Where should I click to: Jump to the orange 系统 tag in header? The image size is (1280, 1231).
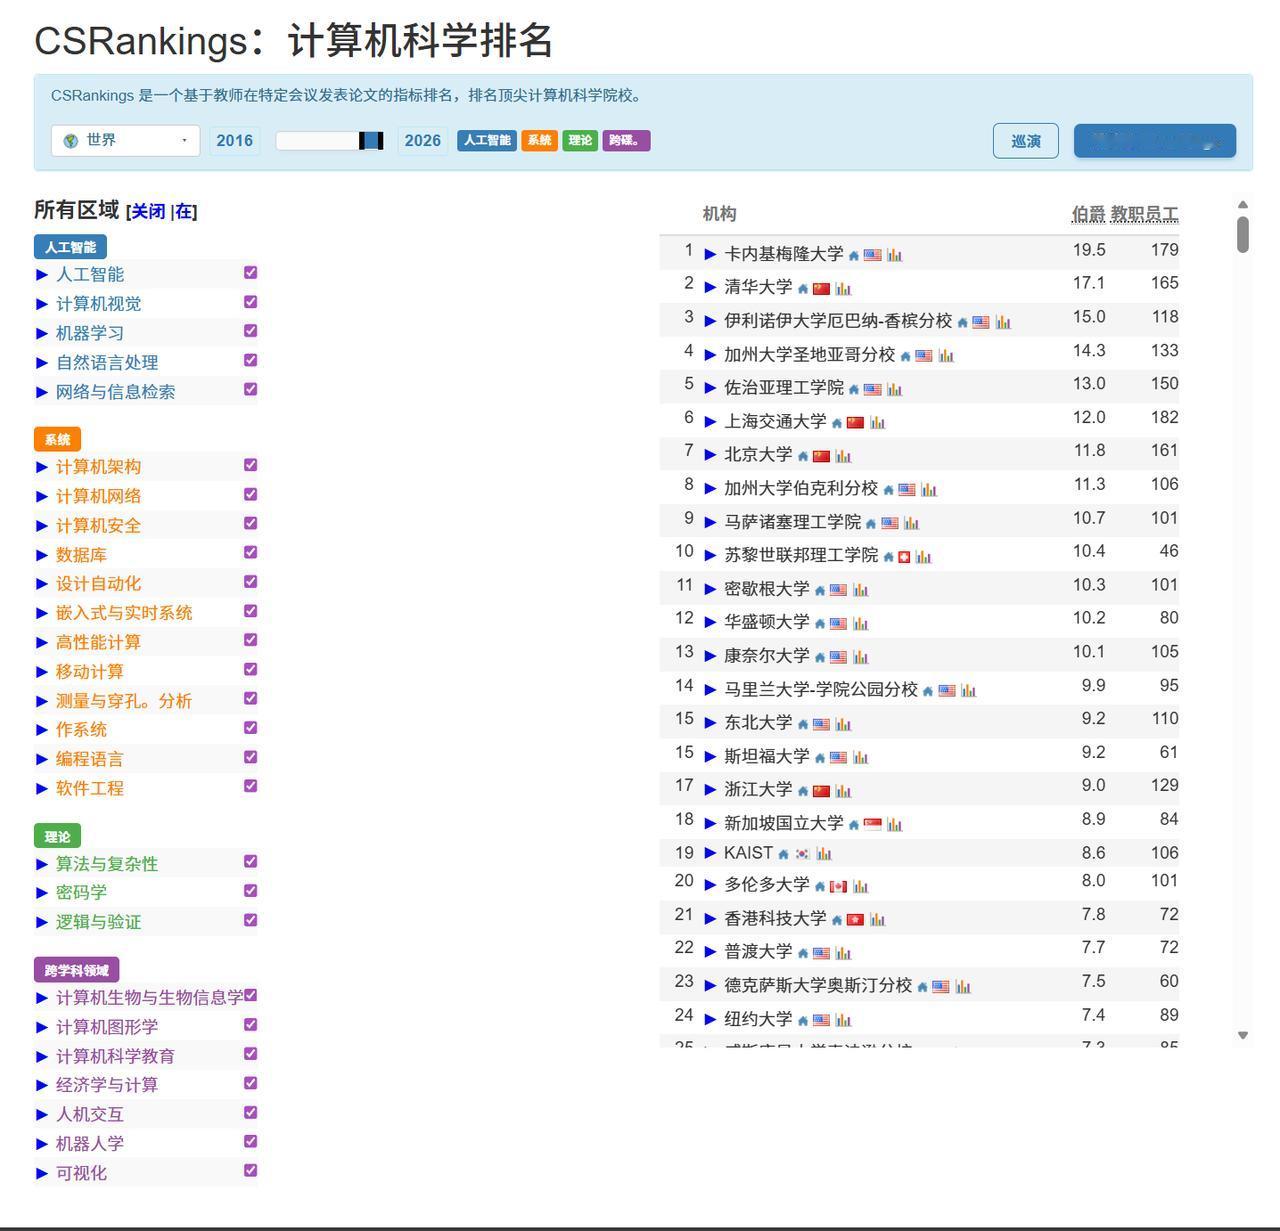[539, 140]
